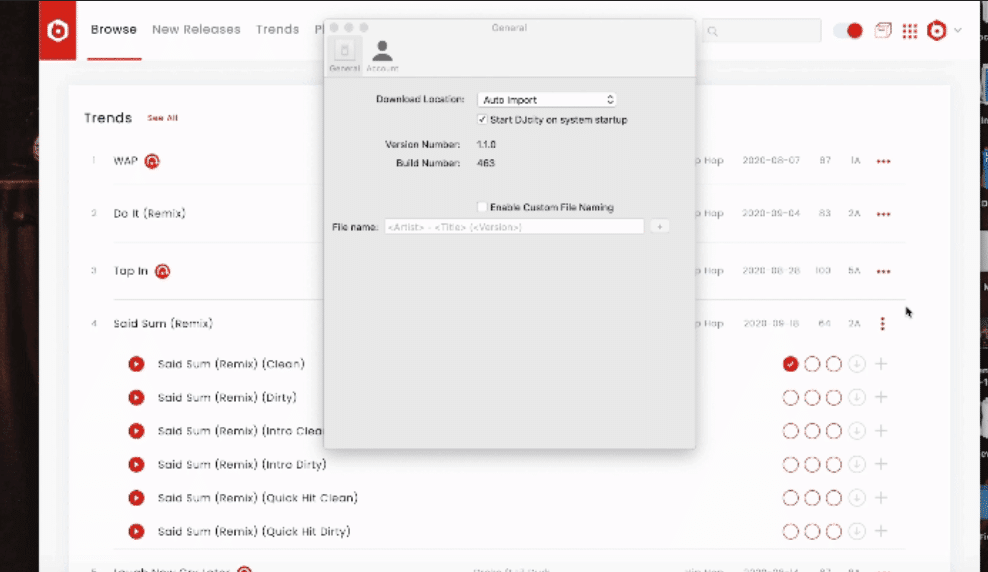
Task: Click the Tap In track title
Action: tap(130, 271)
